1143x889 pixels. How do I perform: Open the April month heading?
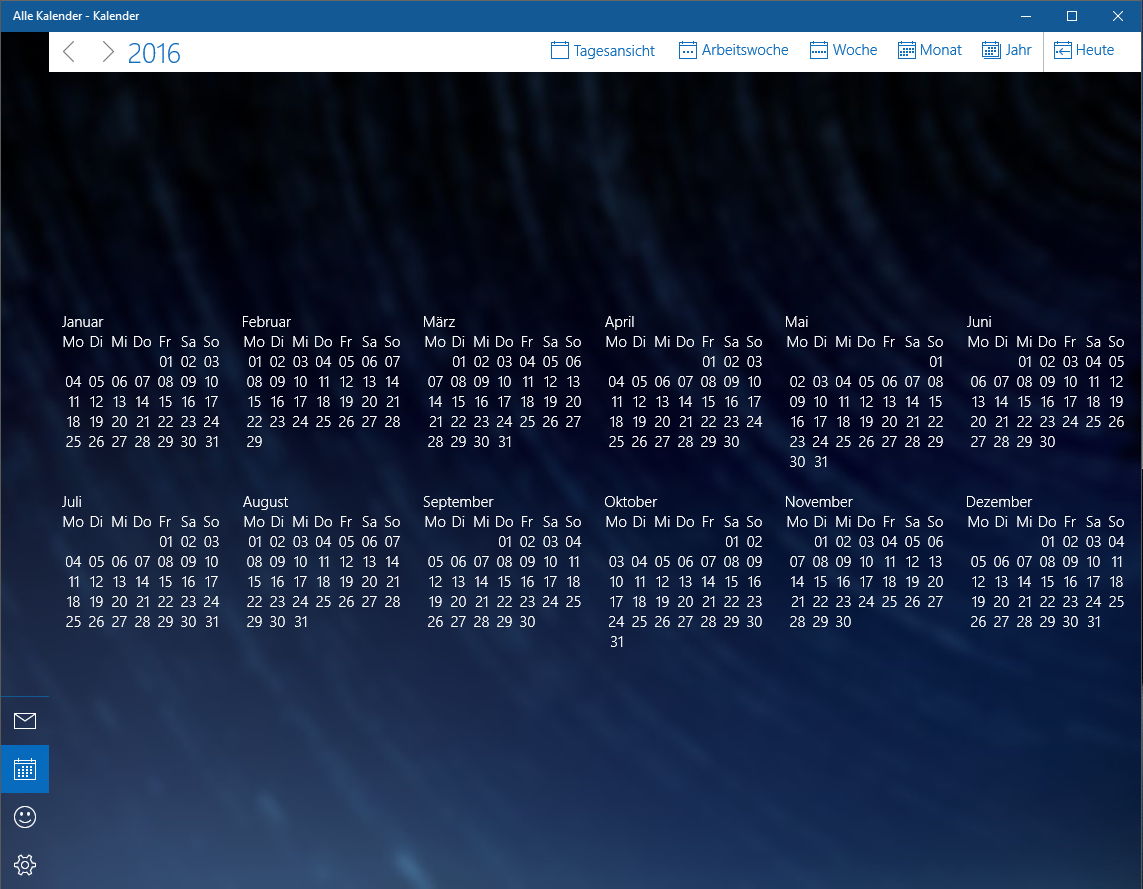(x=620, y=322)
